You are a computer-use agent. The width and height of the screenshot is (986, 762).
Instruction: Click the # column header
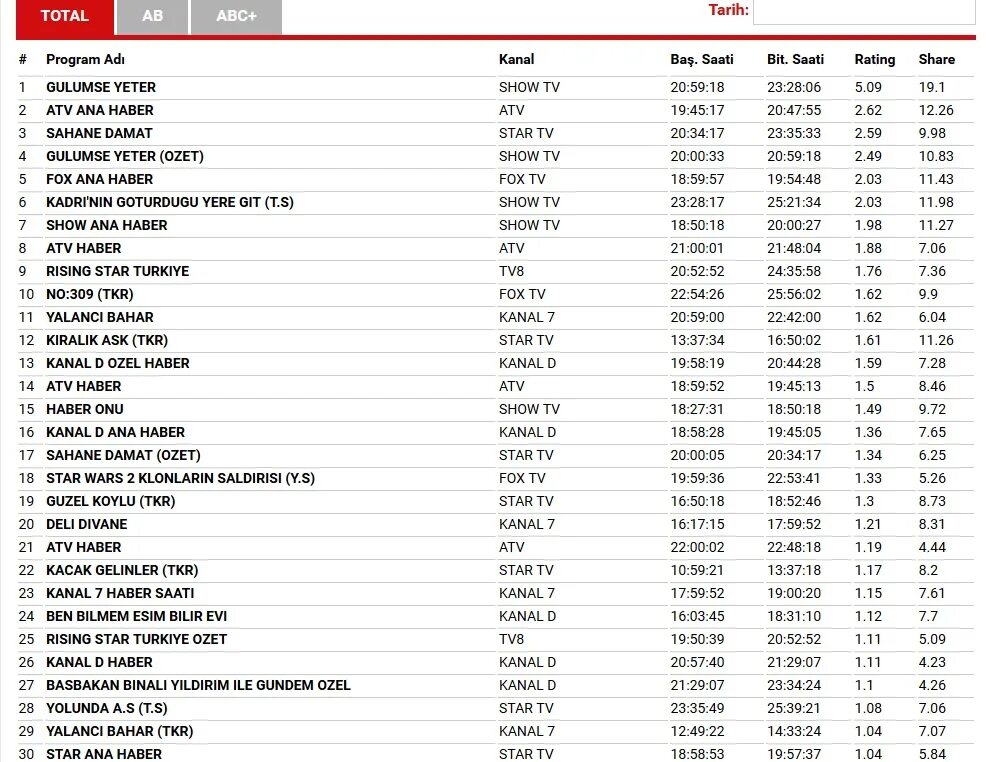tap(22, 59)
